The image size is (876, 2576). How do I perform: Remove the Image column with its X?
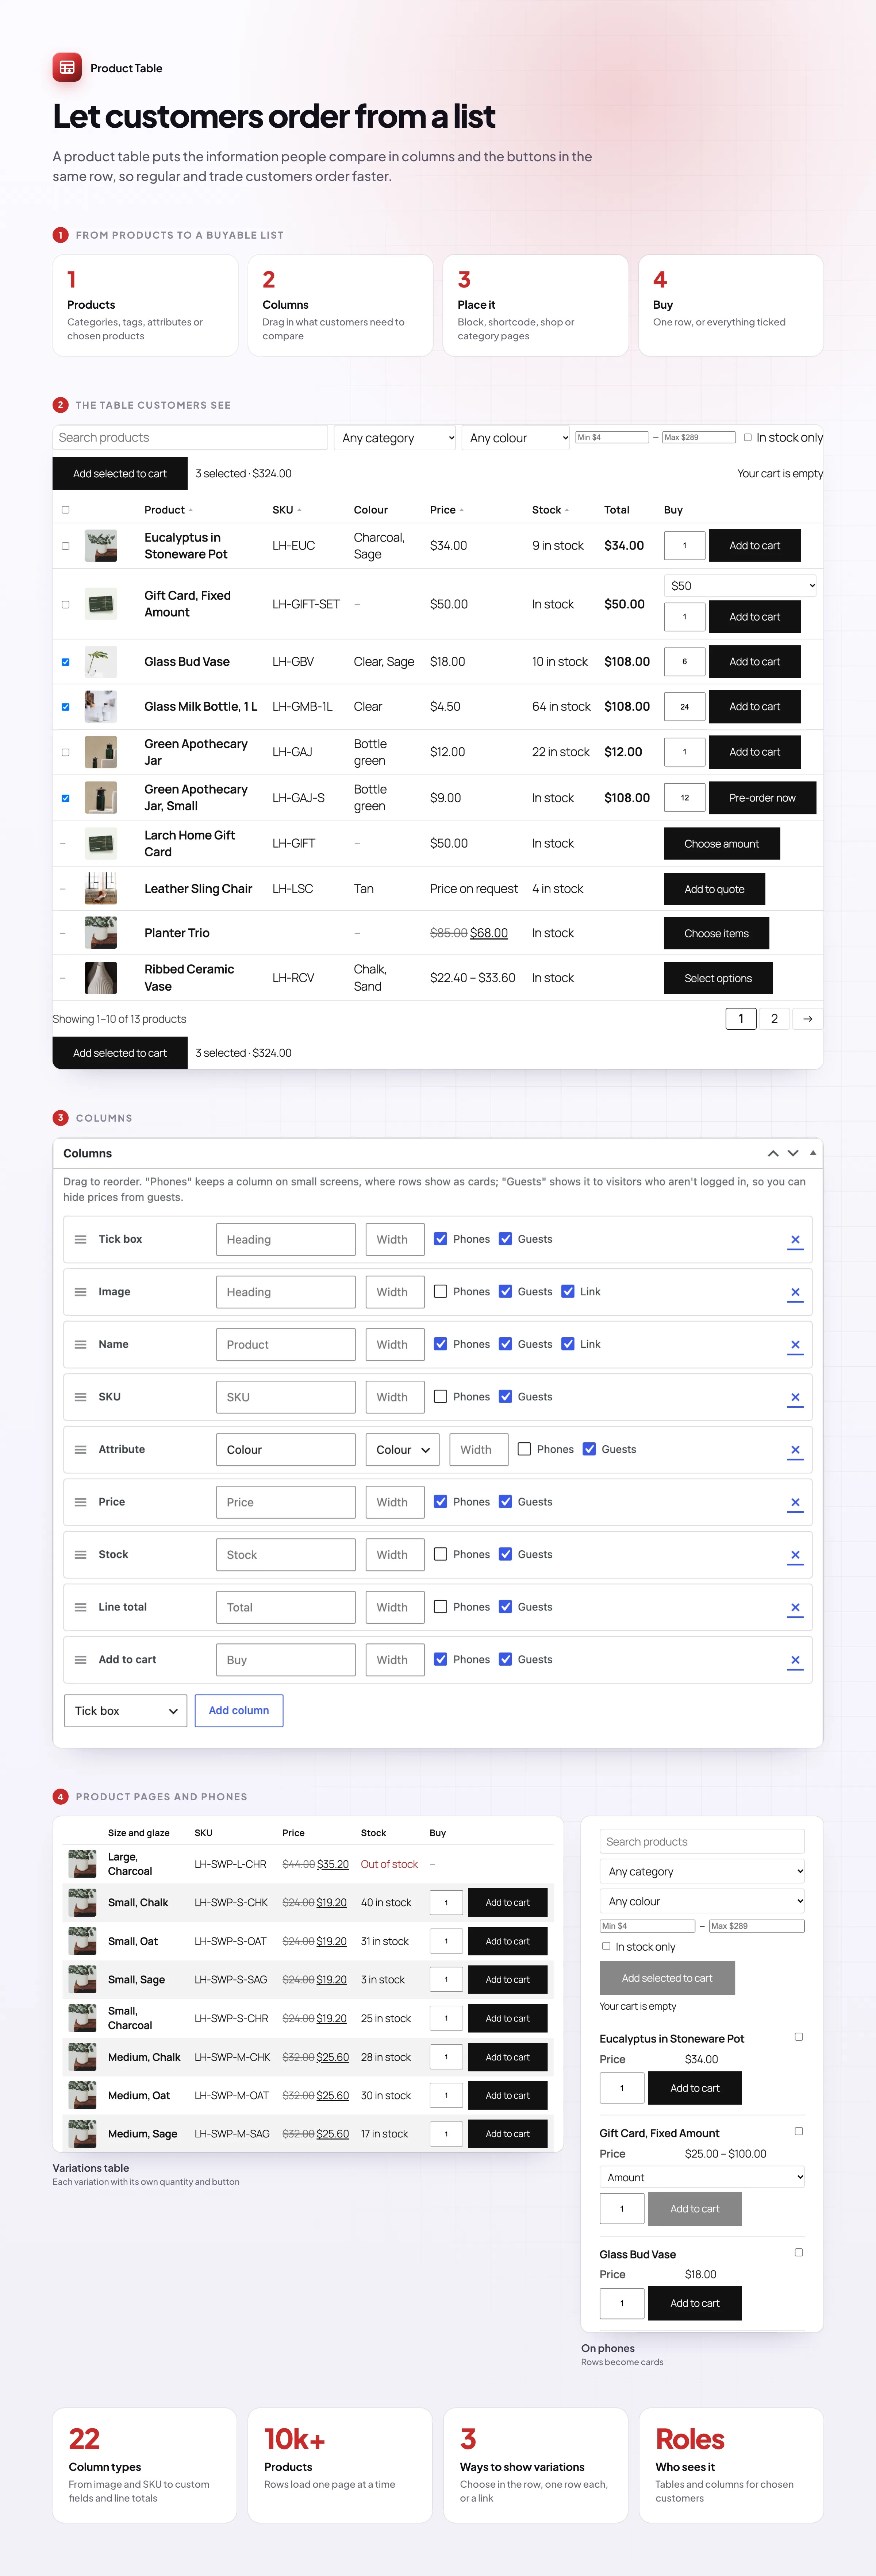[795, 1292]
